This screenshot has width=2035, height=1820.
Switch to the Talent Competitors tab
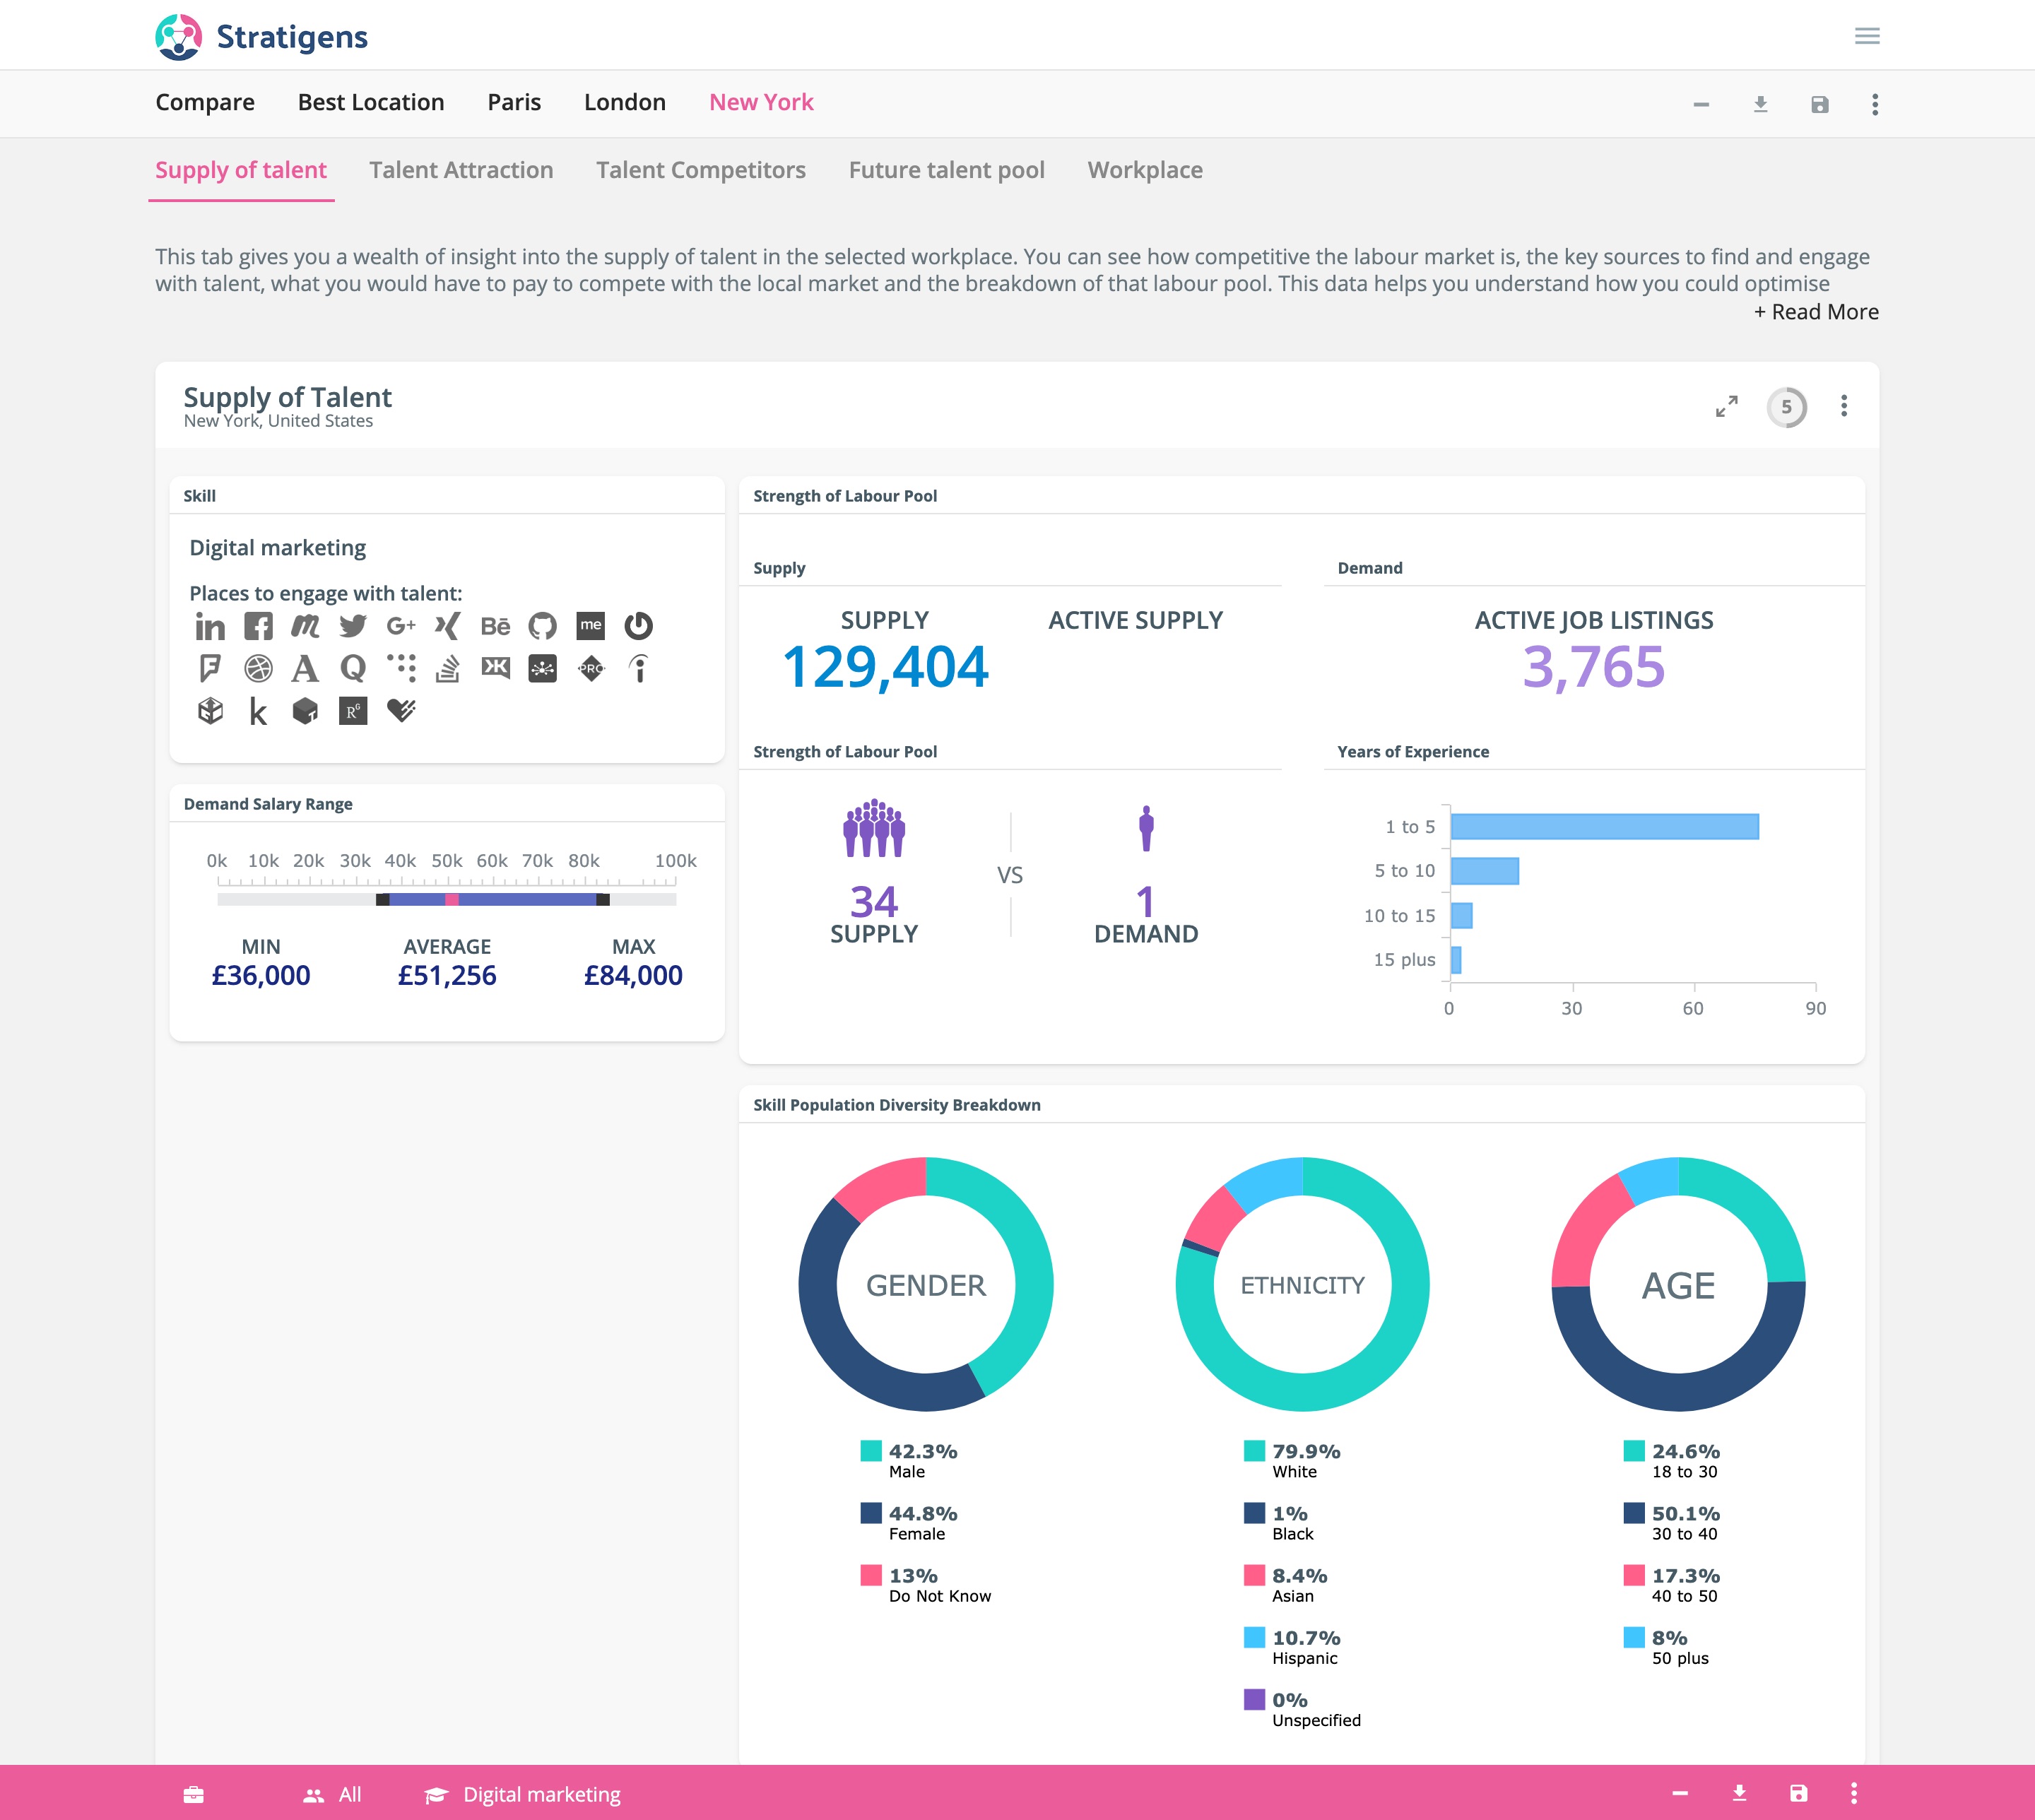[x=700, y=170]
